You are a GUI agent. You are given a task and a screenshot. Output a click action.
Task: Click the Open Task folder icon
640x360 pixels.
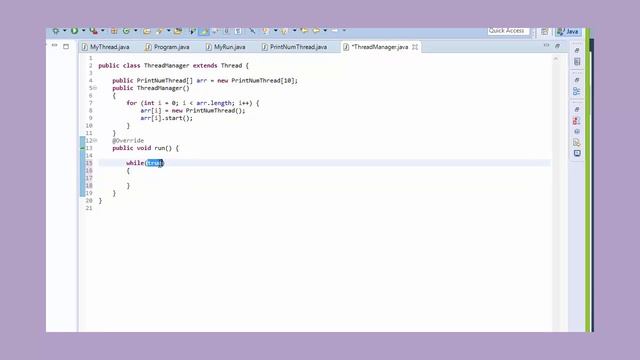[x=178, y=31]
